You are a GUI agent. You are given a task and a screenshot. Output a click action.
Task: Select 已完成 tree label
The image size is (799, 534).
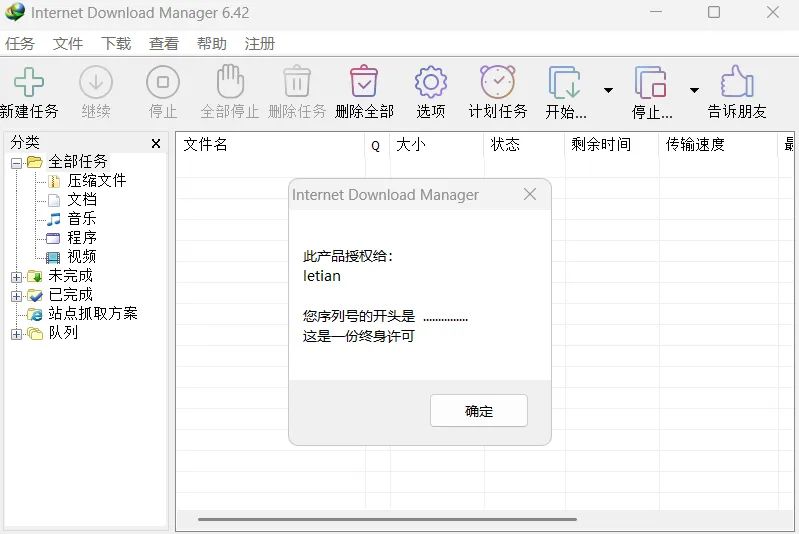pyautogui.click(x=70, y=295)
